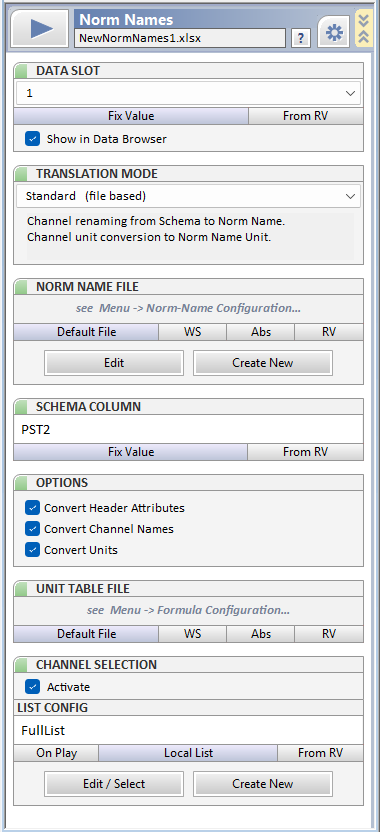
Task: Run the Norm Names play button
Action: coord(40,28)
